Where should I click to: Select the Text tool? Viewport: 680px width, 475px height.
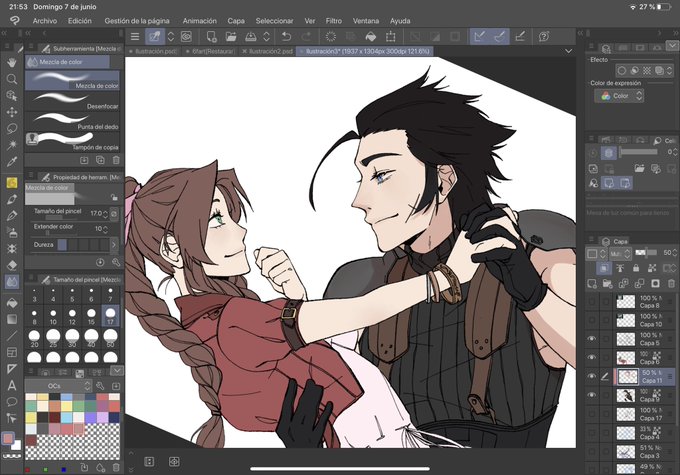tap(12, 385)
